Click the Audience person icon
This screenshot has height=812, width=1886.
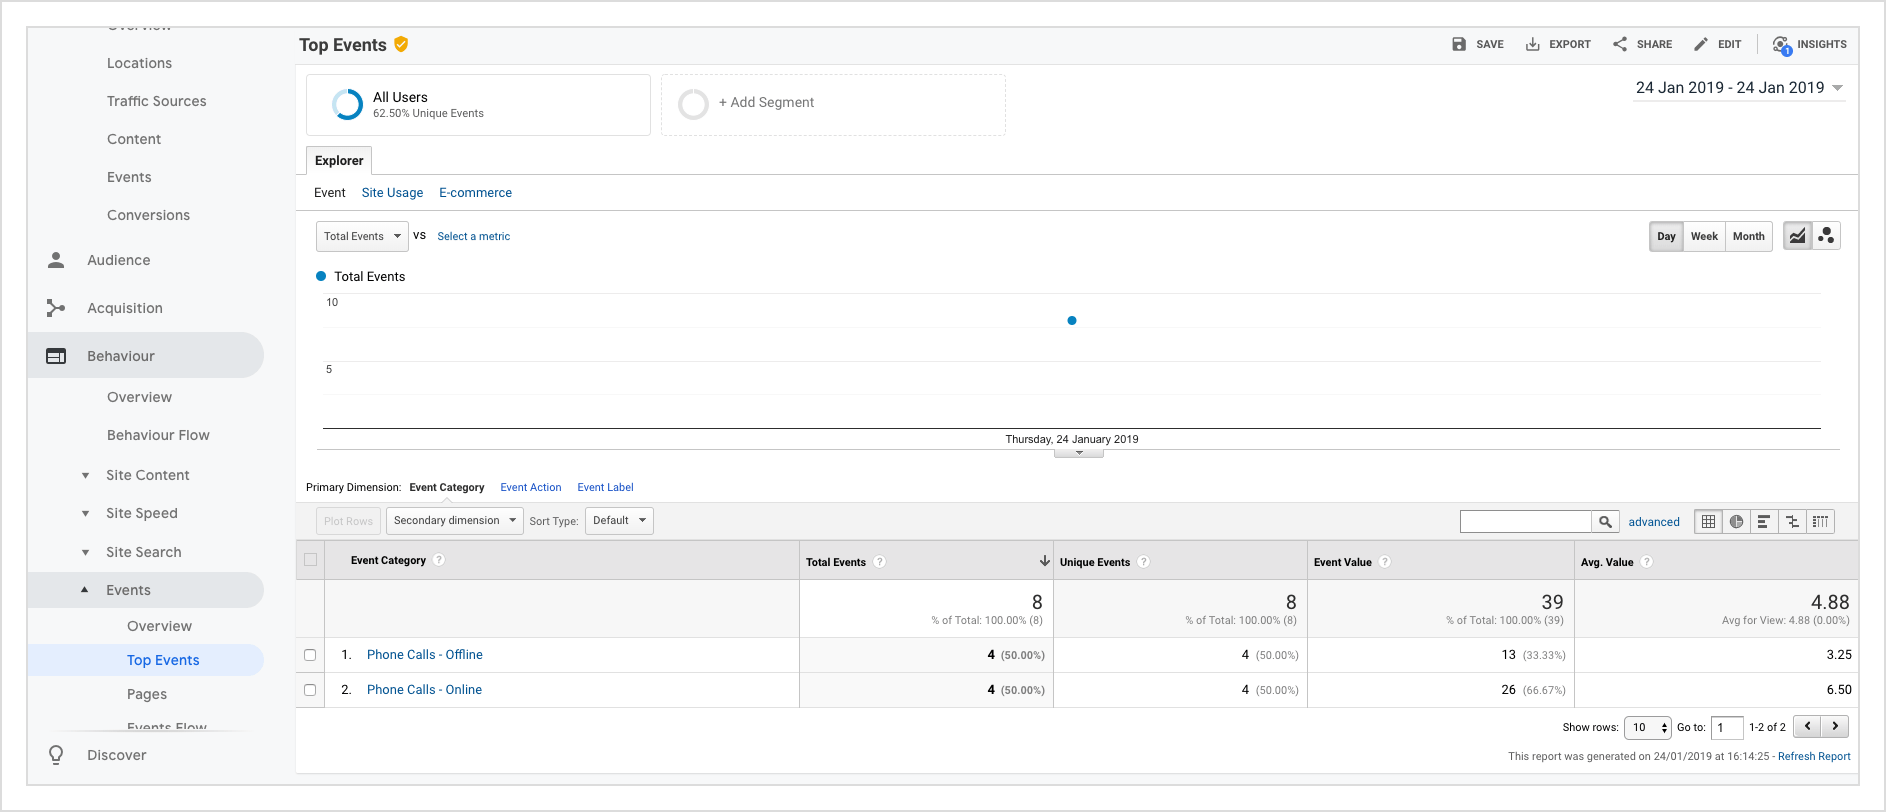(56, 260)
